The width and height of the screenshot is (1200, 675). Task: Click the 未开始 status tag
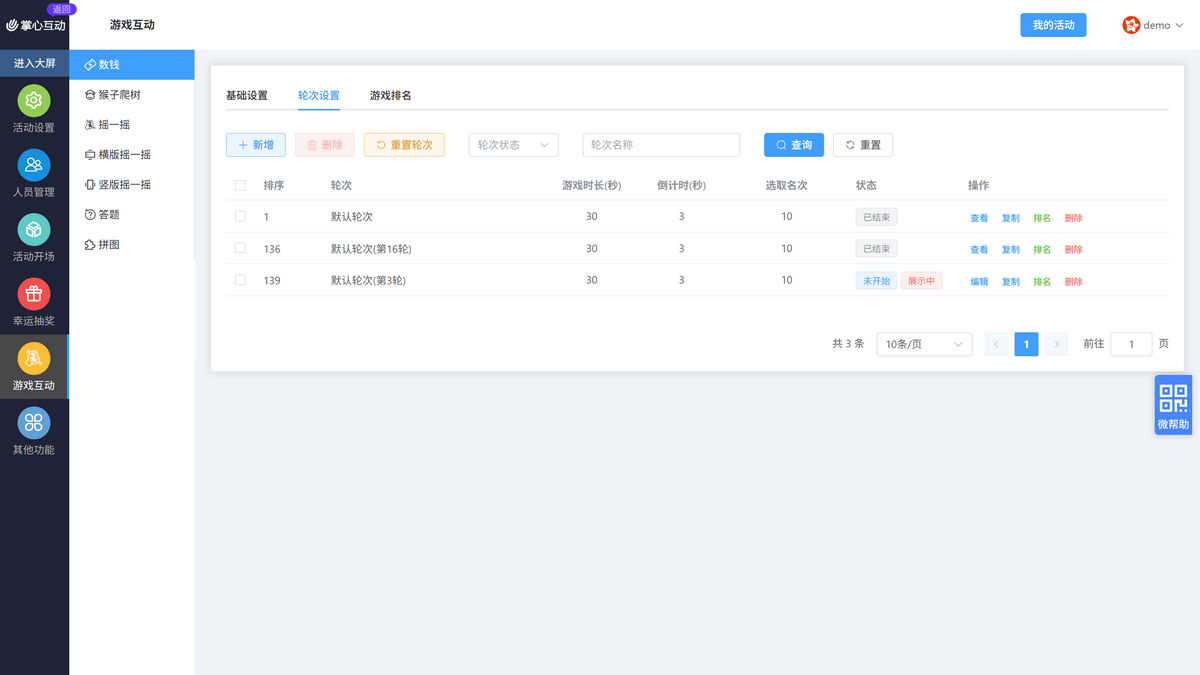[x=876, y=281]
